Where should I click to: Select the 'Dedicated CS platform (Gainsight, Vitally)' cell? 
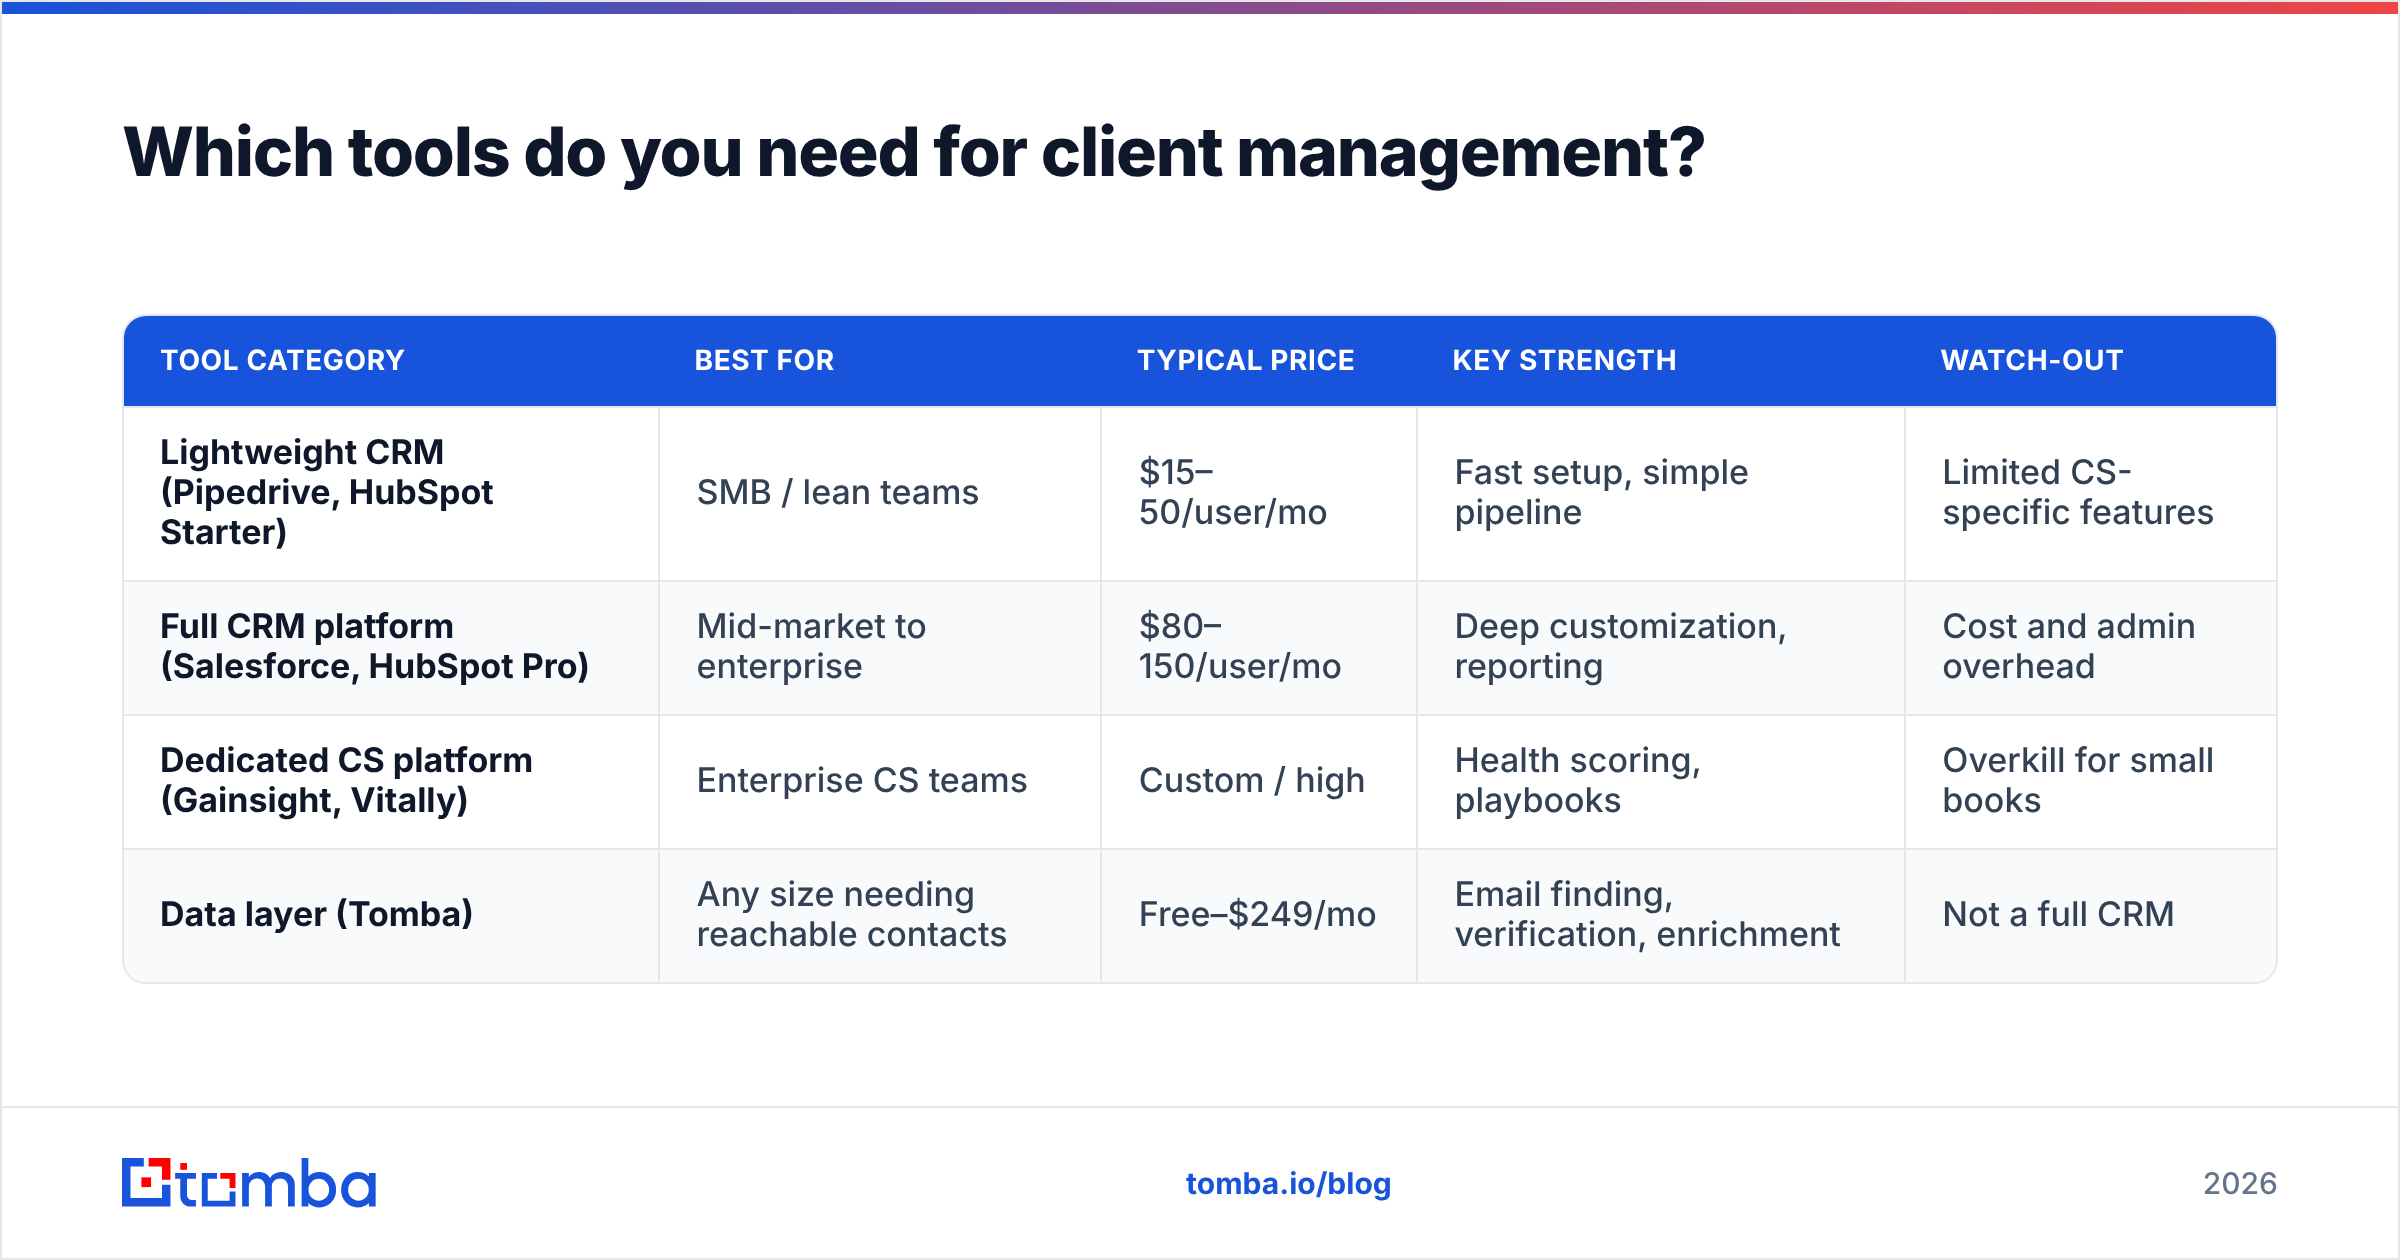391,781
